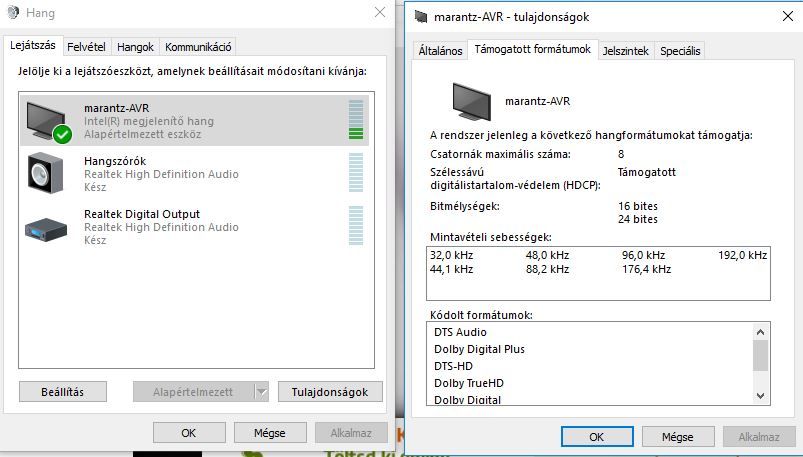Click the Intel(R) megjelenítő hang subtitle

click(149, 121)
